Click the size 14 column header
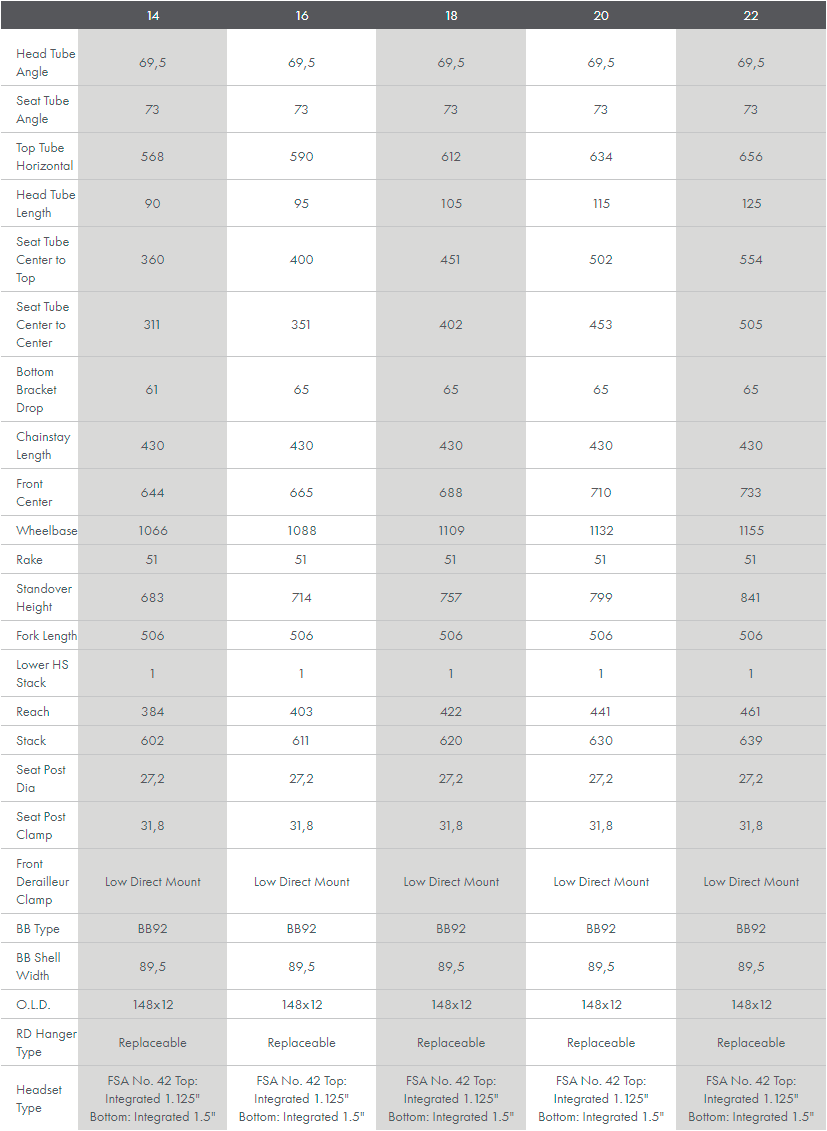This screenshot has height=1131, width=827. (x=152, y=15)
